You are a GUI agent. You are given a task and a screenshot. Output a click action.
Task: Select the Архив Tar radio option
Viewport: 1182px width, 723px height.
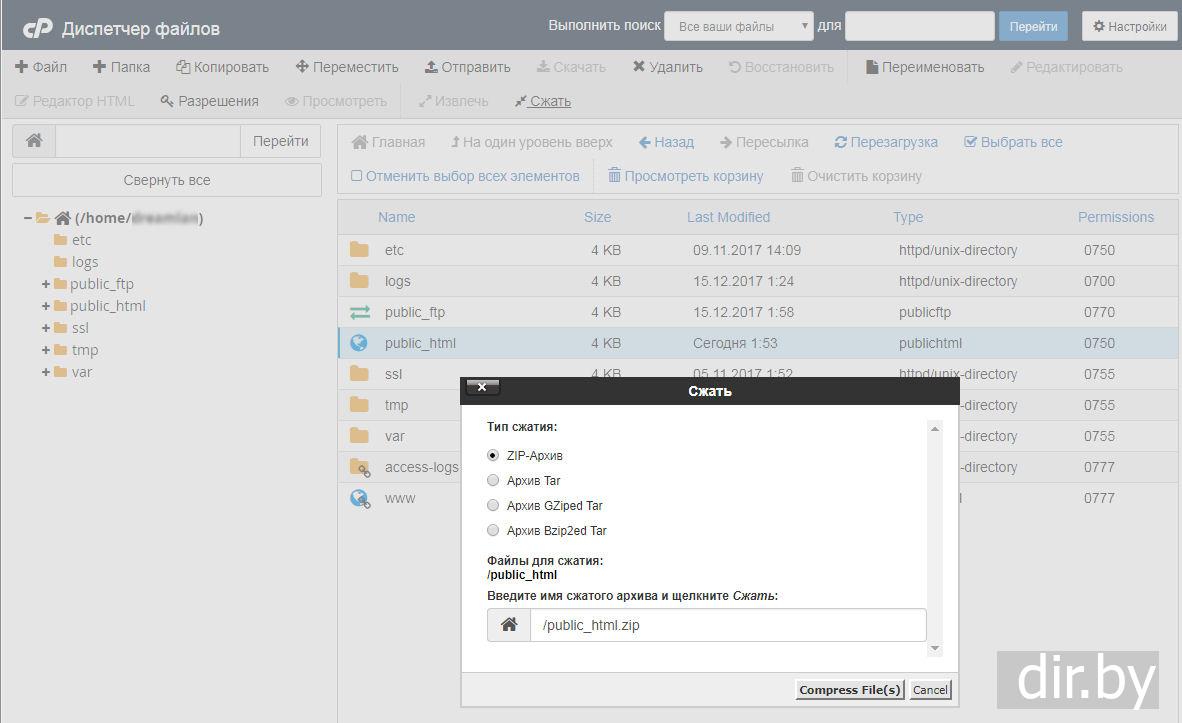(493, 481)
